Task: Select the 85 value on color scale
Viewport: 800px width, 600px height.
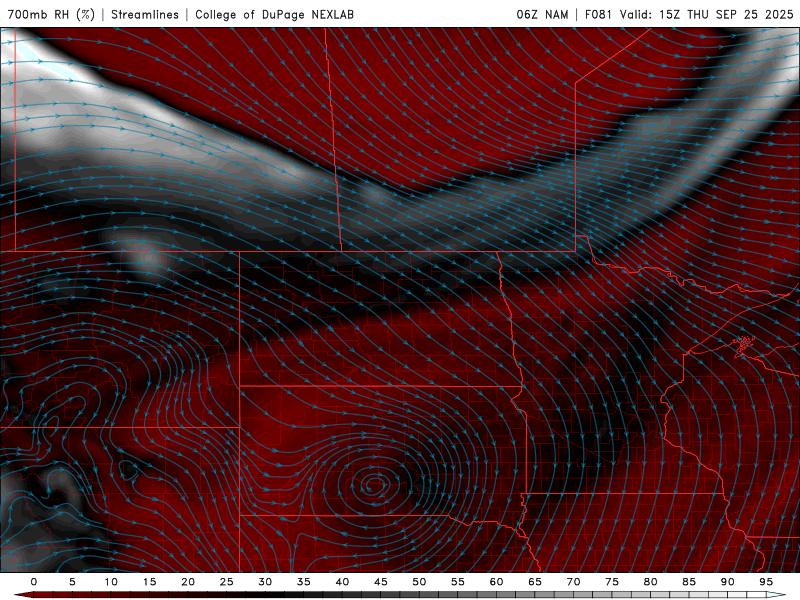Action: (x=689, y=582)
